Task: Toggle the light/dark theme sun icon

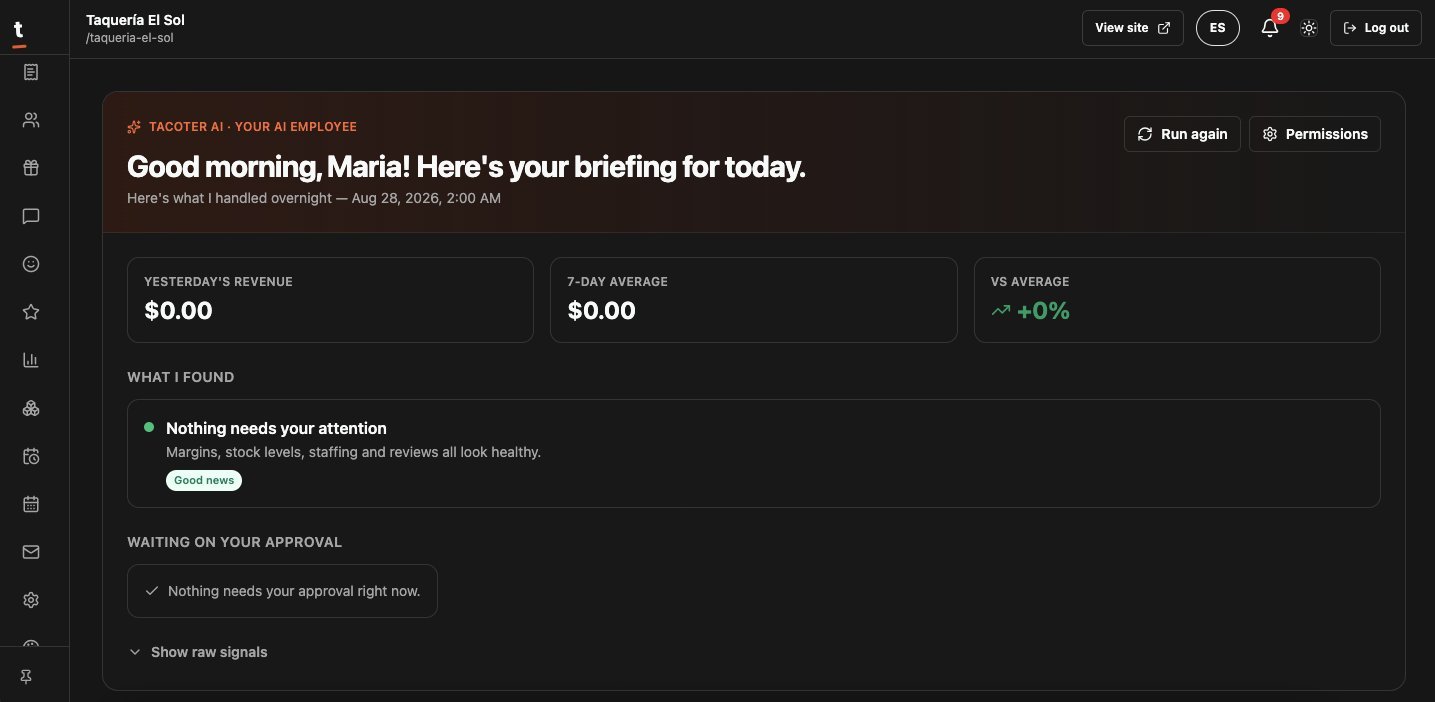Action: [1308, 28]
